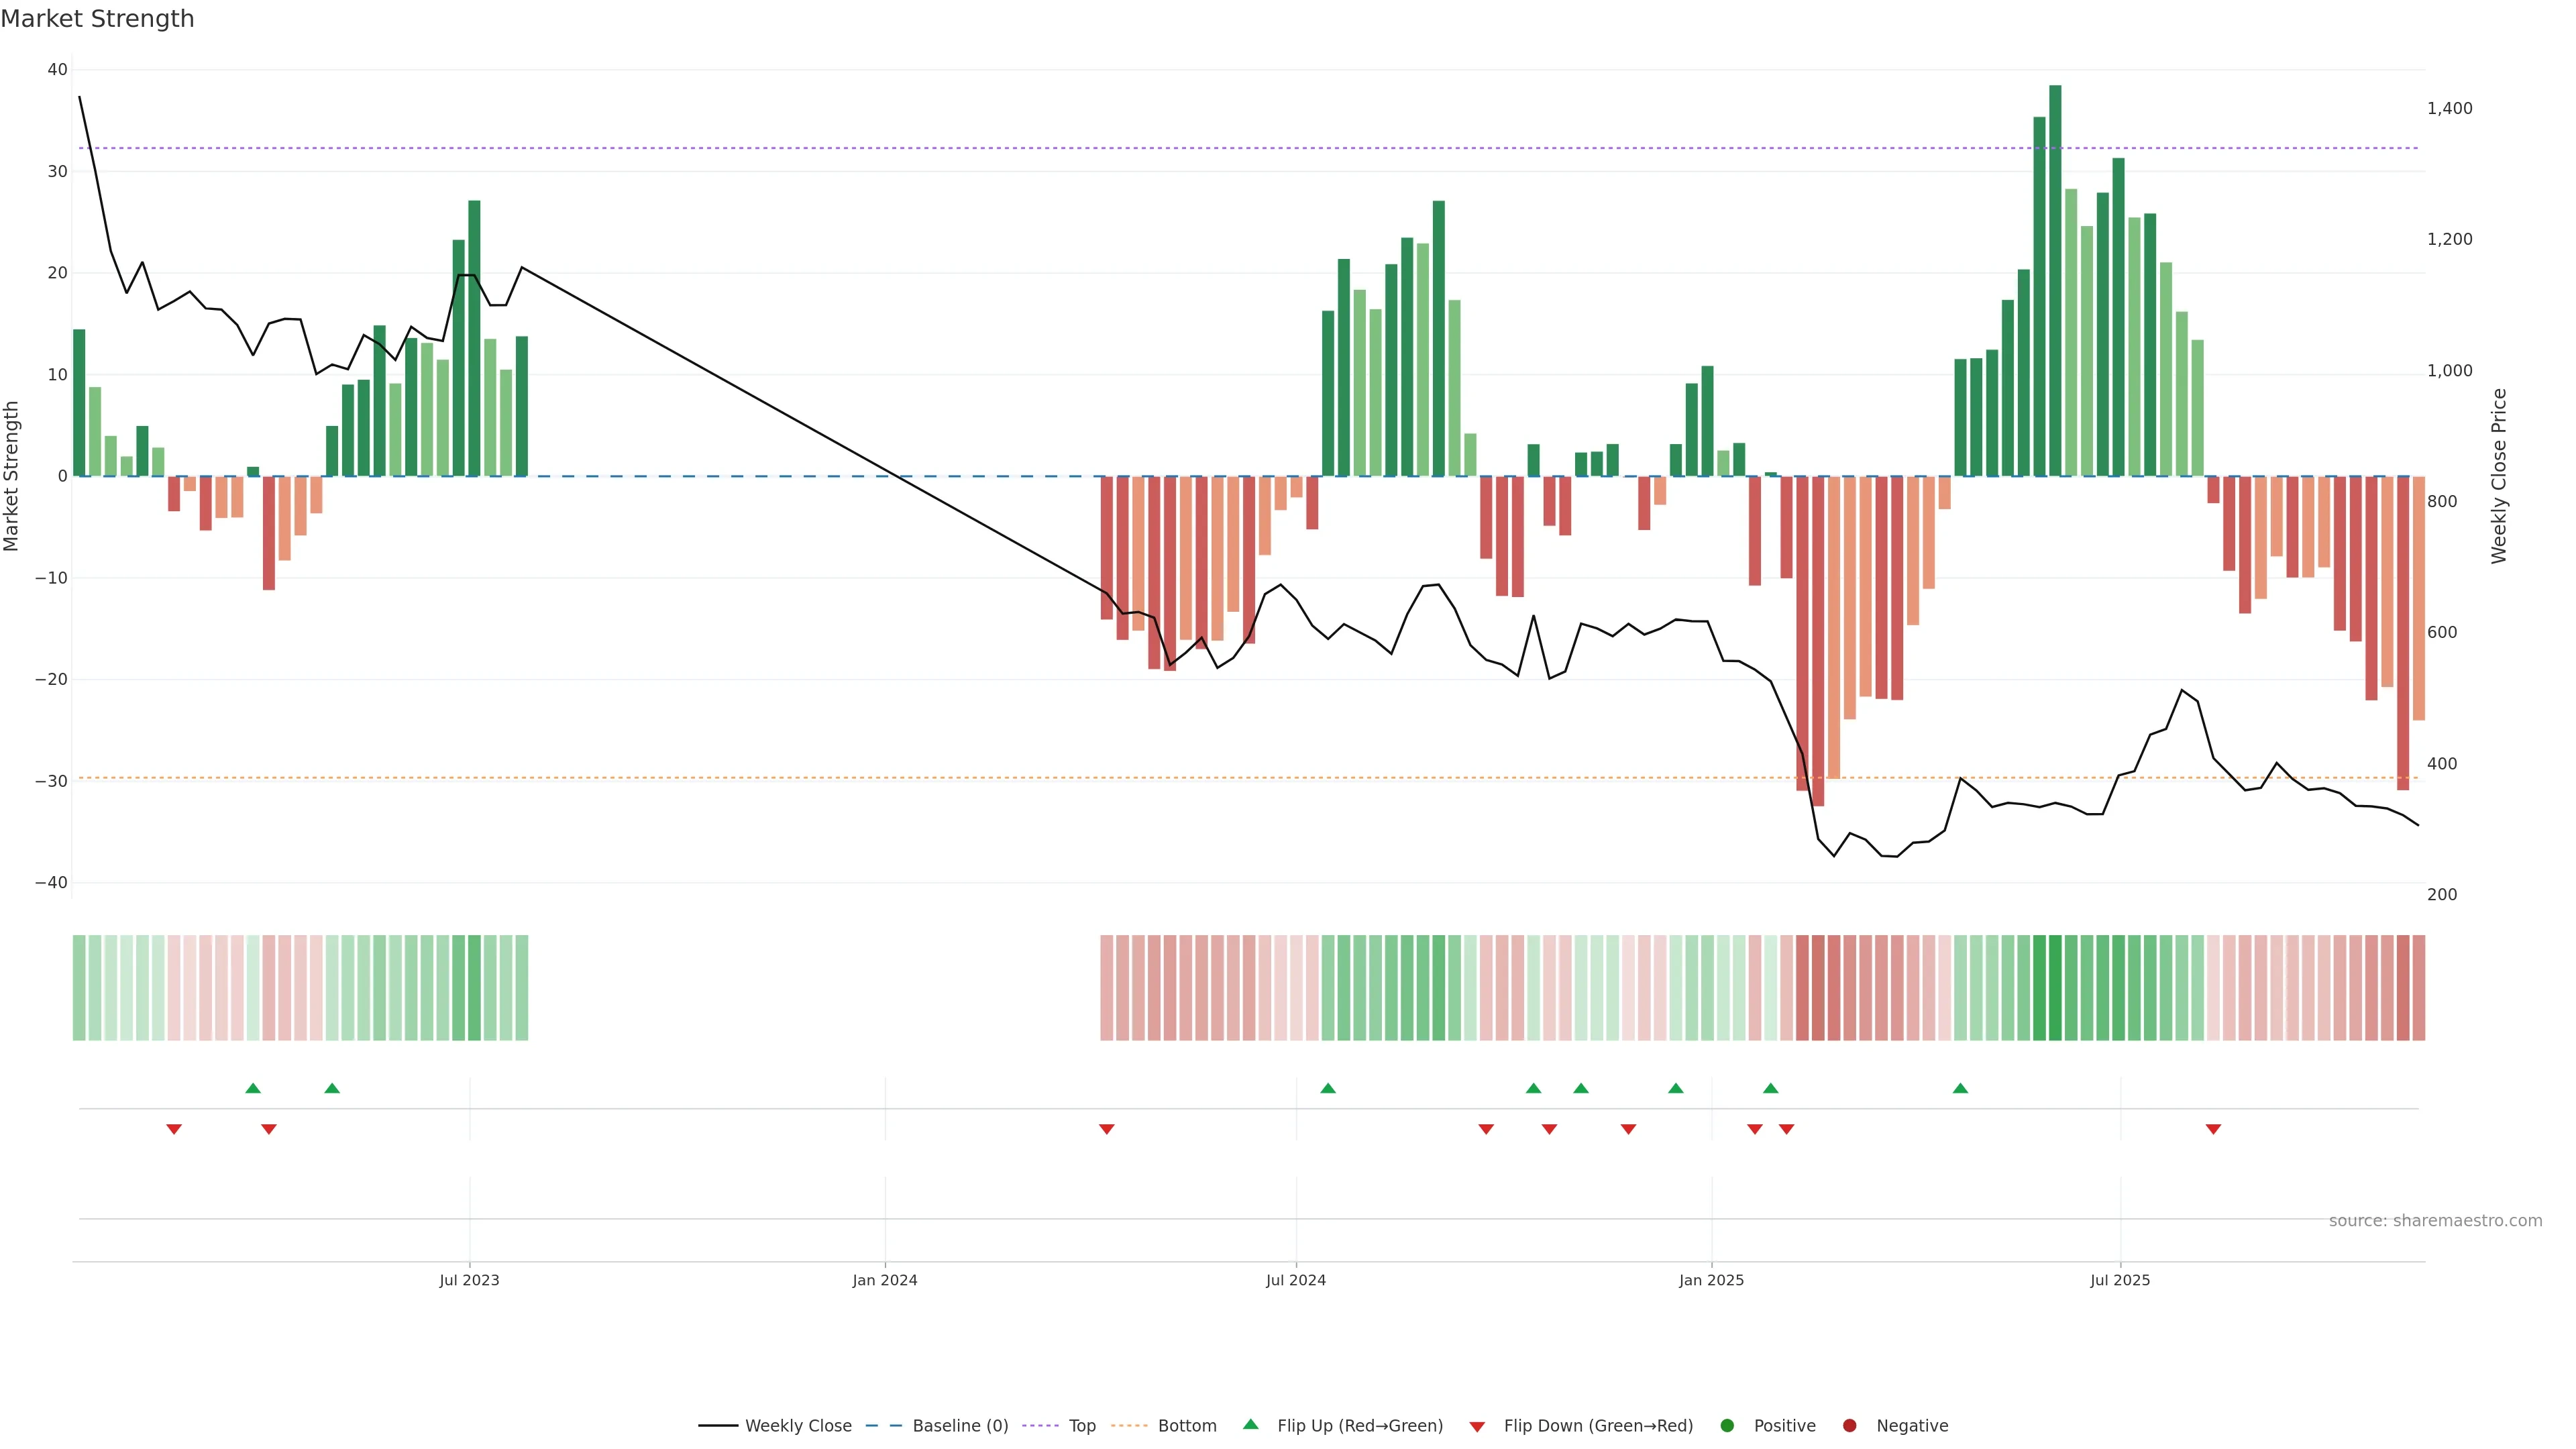Click the green Flip Up triangle legend icon
2576x1449 pixels.
click(1250, 1424)
